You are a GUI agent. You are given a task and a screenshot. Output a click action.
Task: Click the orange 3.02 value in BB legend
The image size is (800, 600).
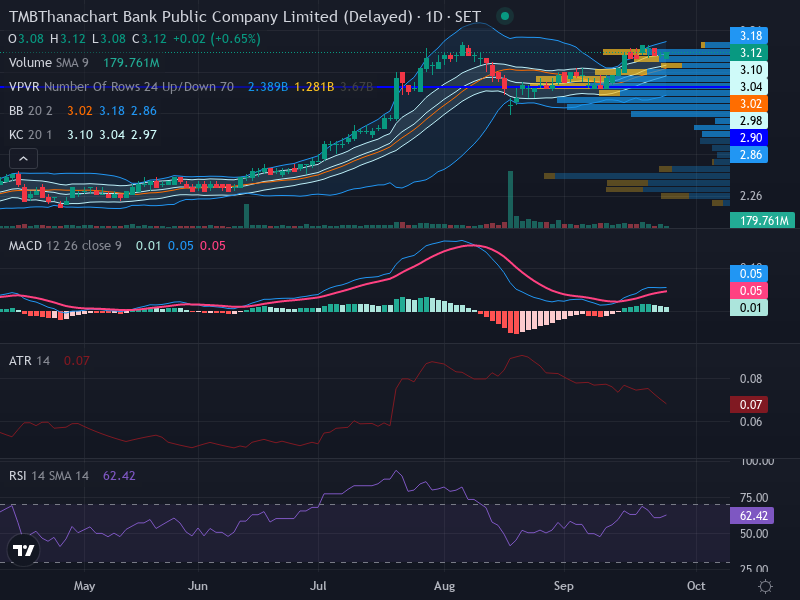pyautogui.click(x=80, y=111)
